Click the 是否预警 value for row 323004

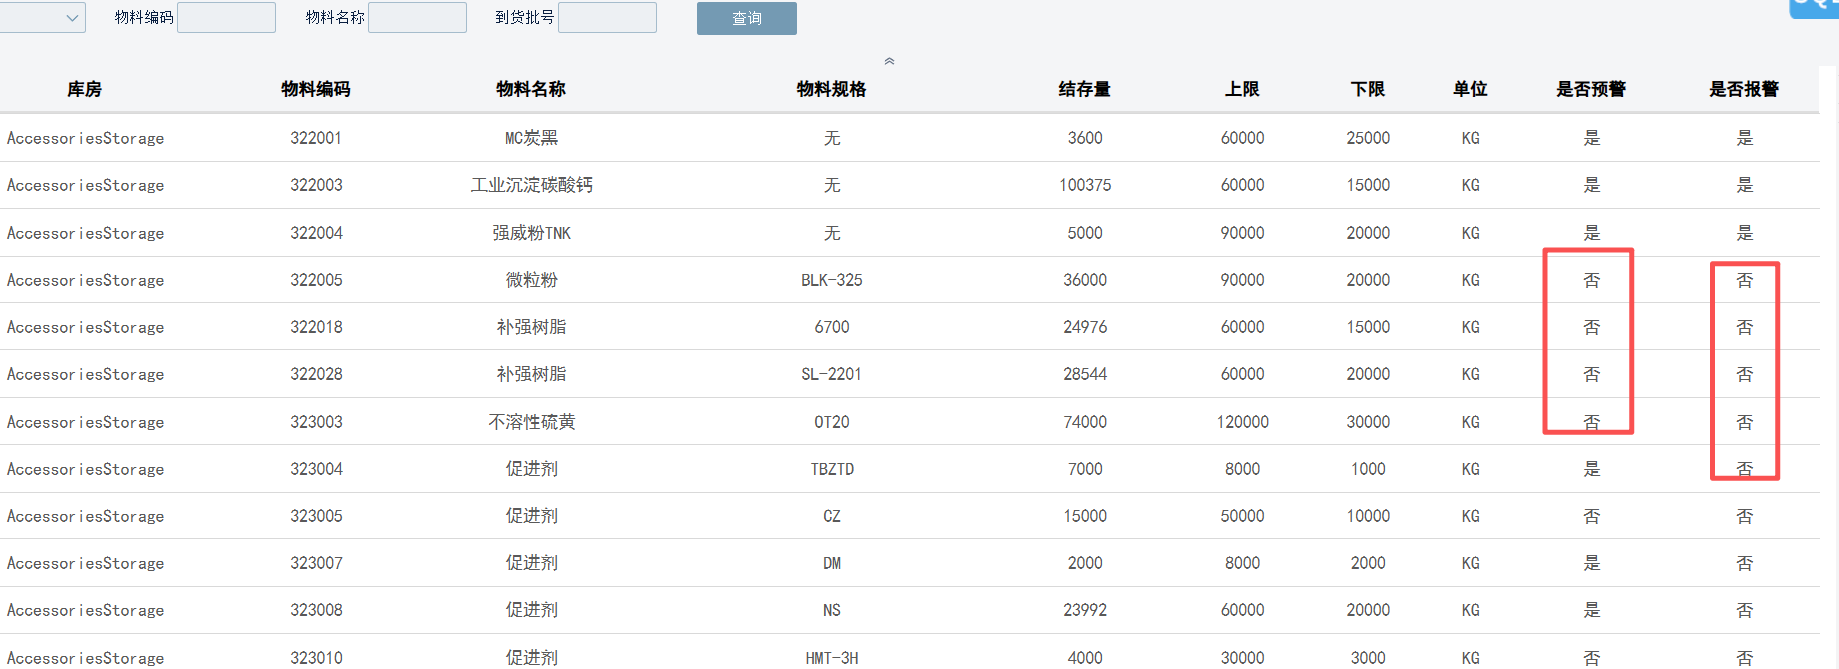[1591, 469]
